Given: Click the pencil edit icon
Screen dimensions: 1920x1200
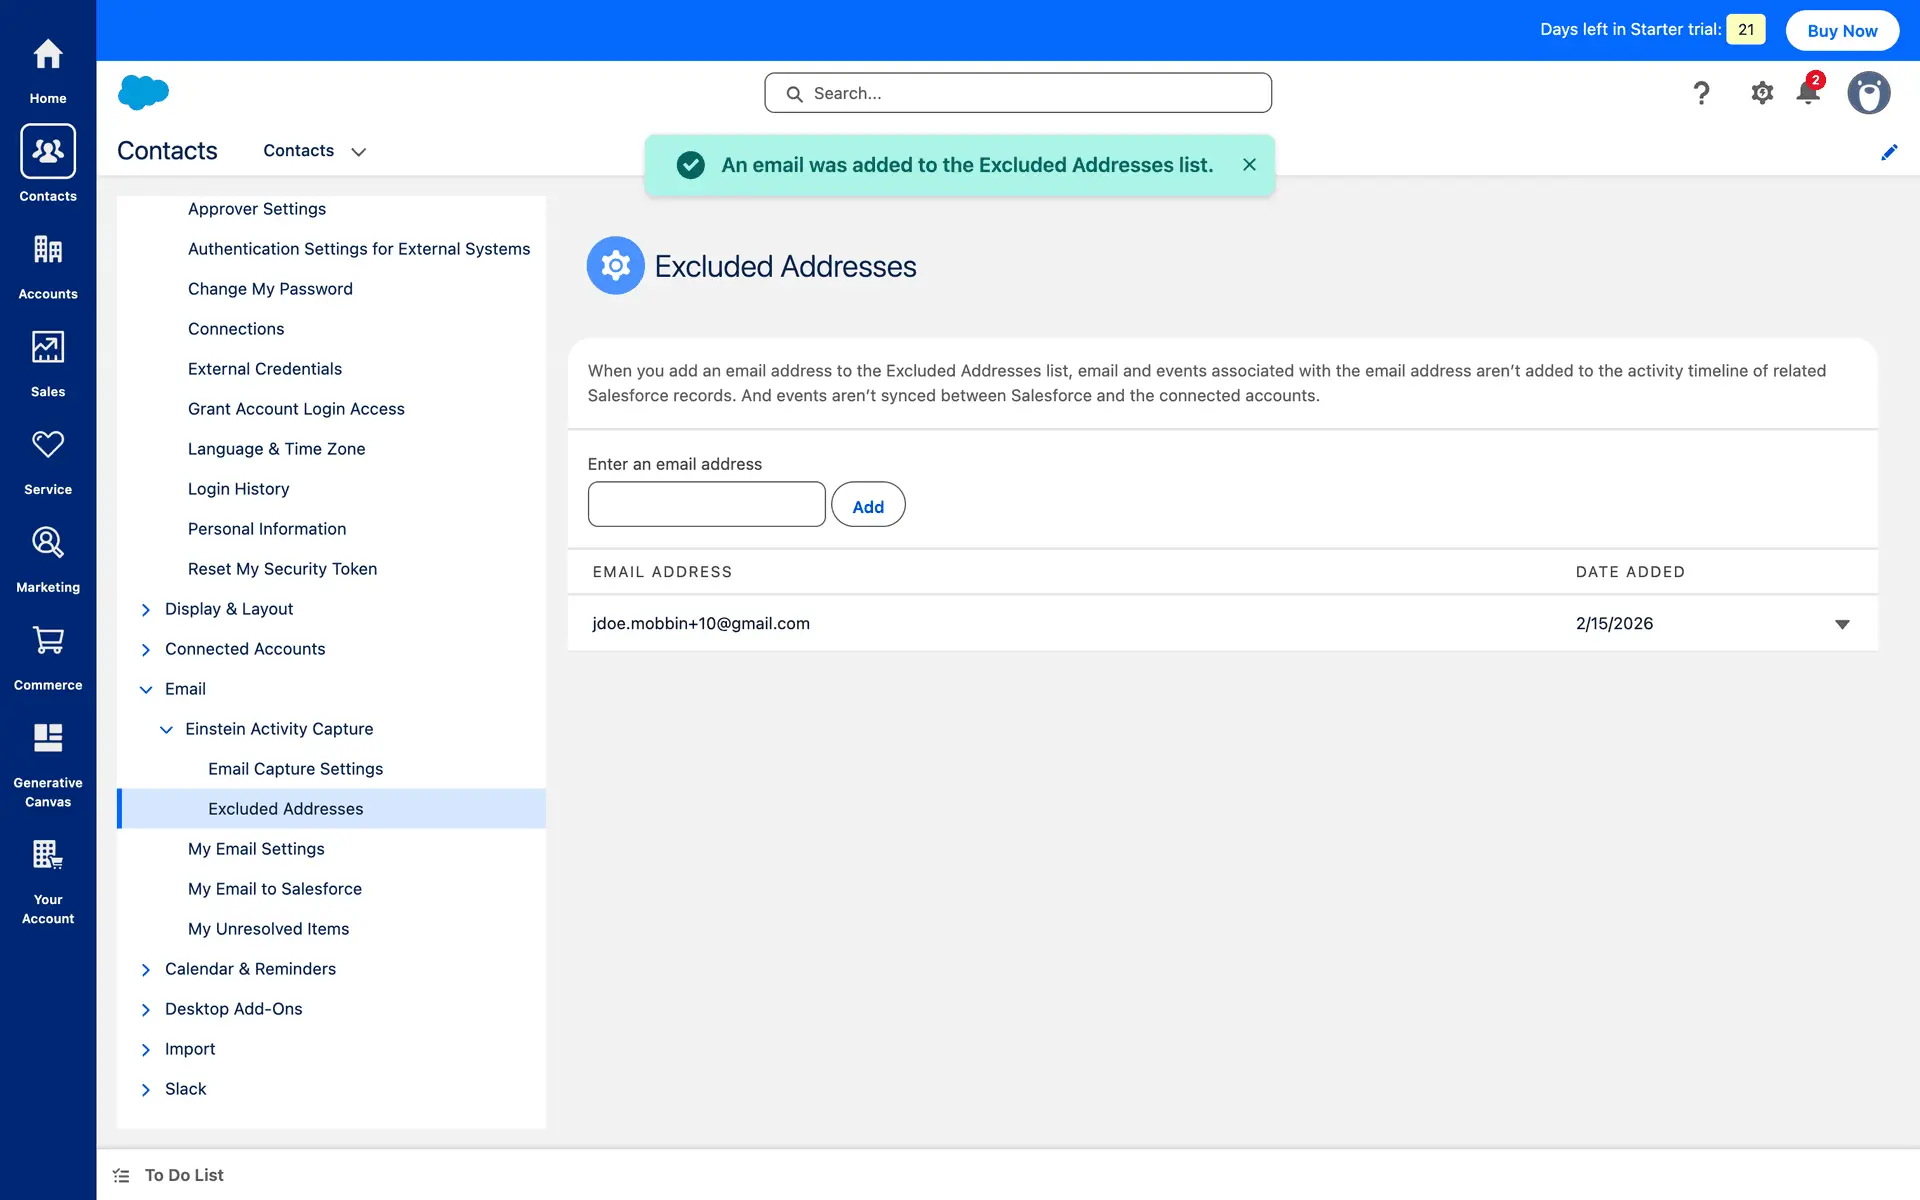Looking at the screenshot, I should tap(1889, 152).
